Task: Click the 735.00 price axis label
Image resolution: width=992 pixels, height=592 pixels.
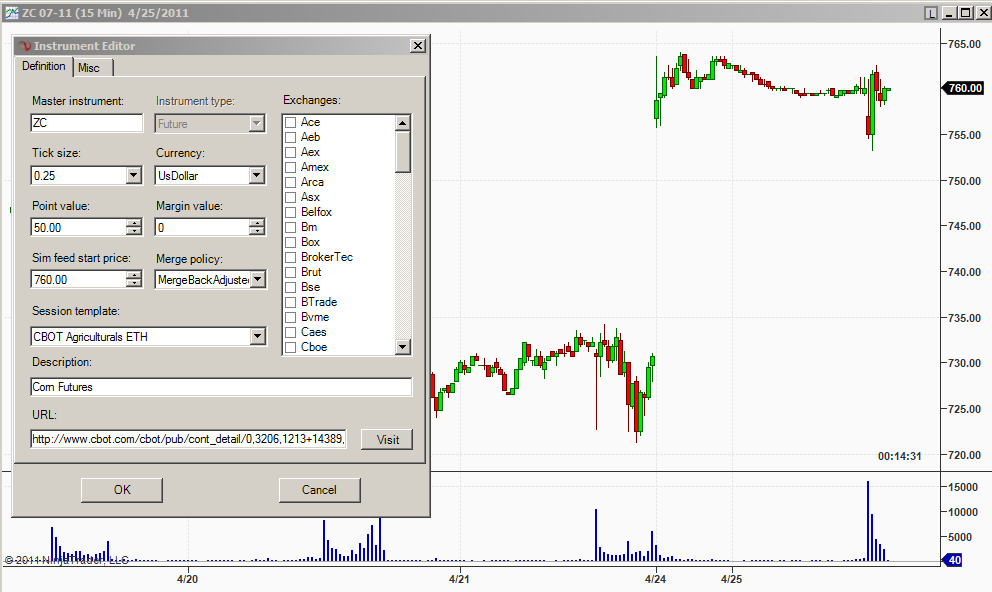Action: [x=964, y=318]
